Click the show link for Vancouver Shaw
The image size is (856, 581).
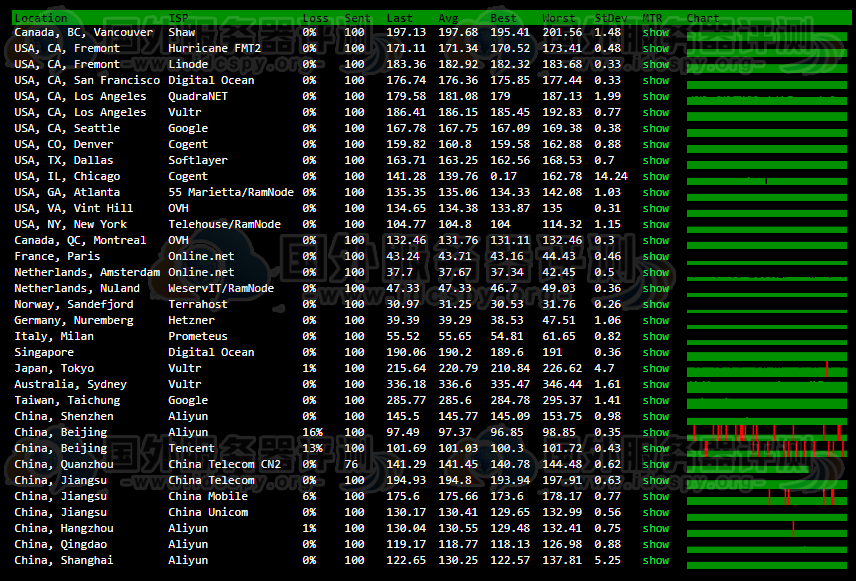pyautogui.click(x=656, y=32)
